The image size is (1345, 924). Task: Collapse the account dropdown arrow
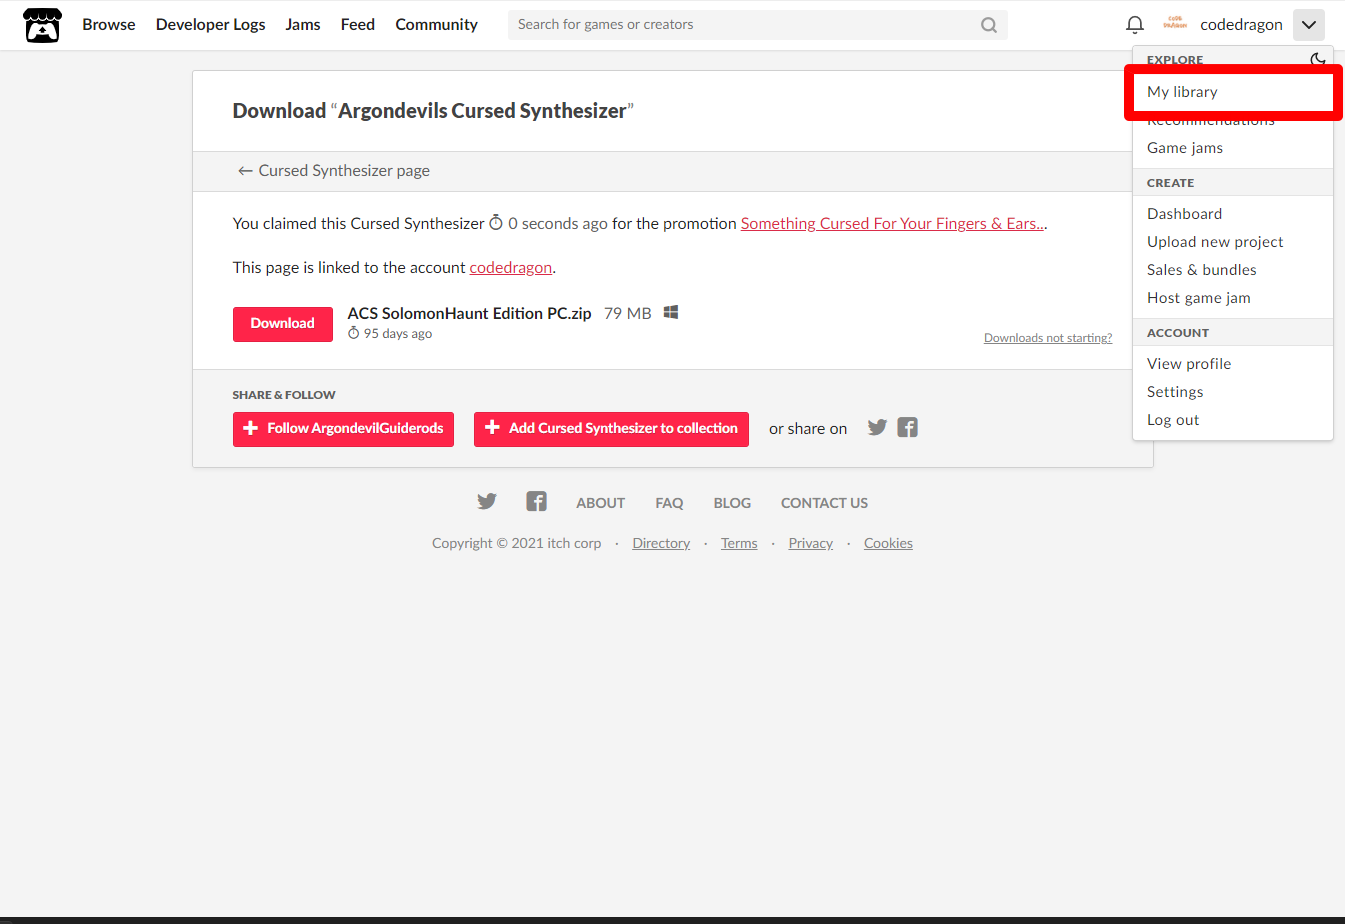coord(1308,25)
